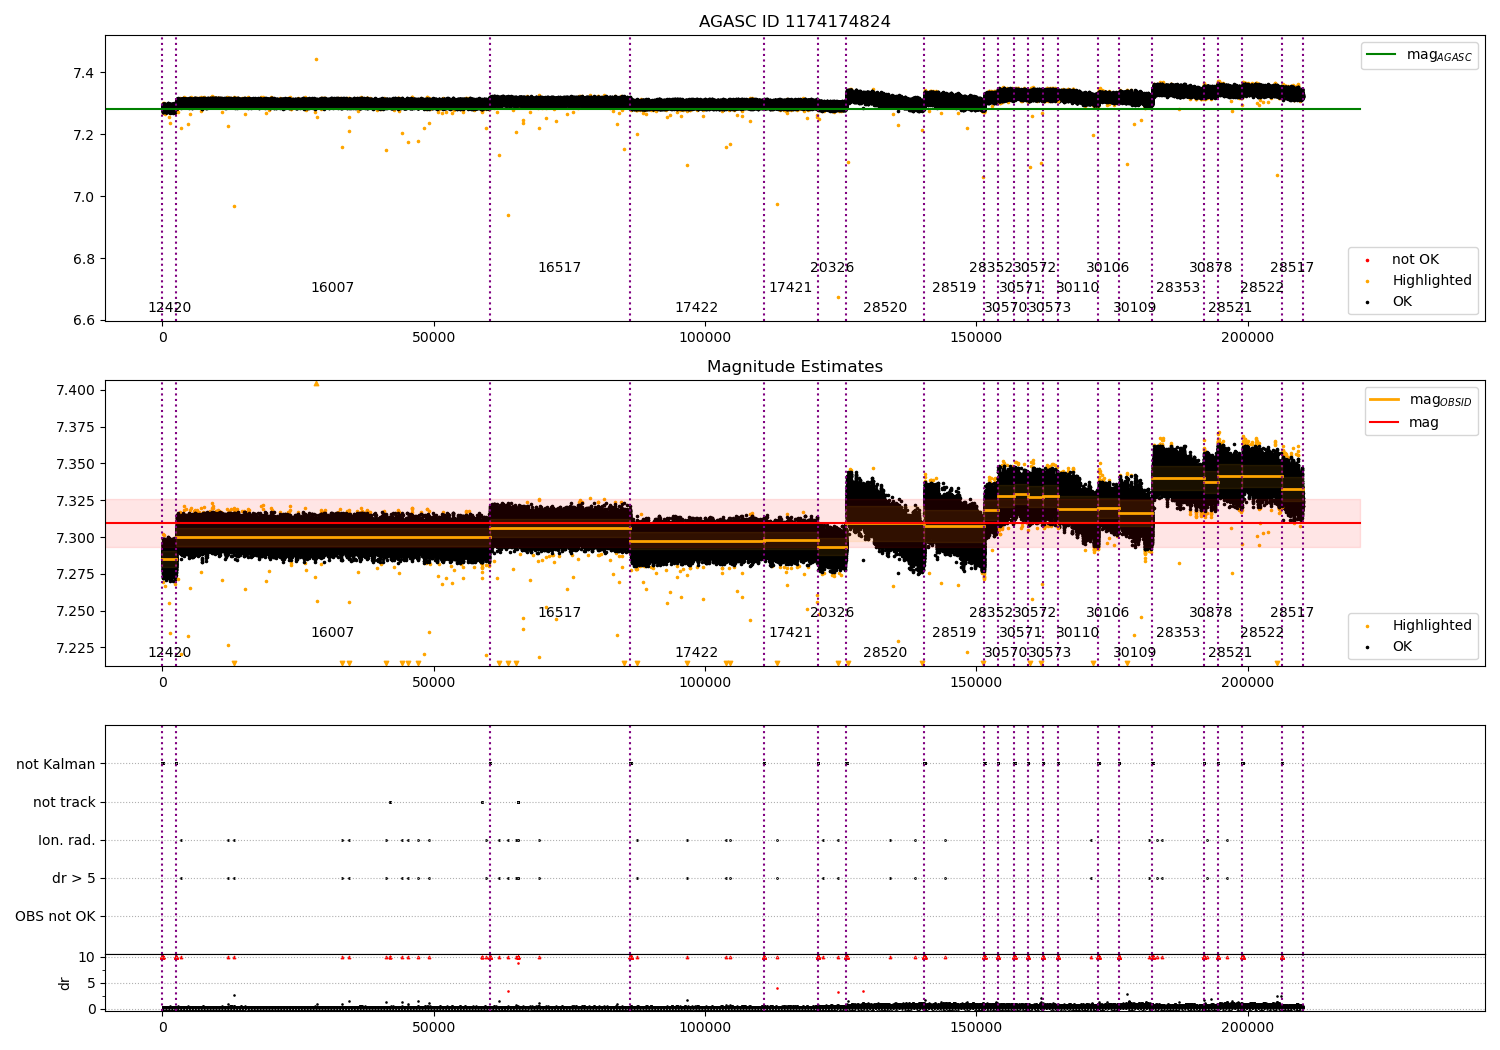Screen dimensions: 1500x1050
Task: Click OBSID label 28522 in the top plot
Action: (x=1262, y=288)
